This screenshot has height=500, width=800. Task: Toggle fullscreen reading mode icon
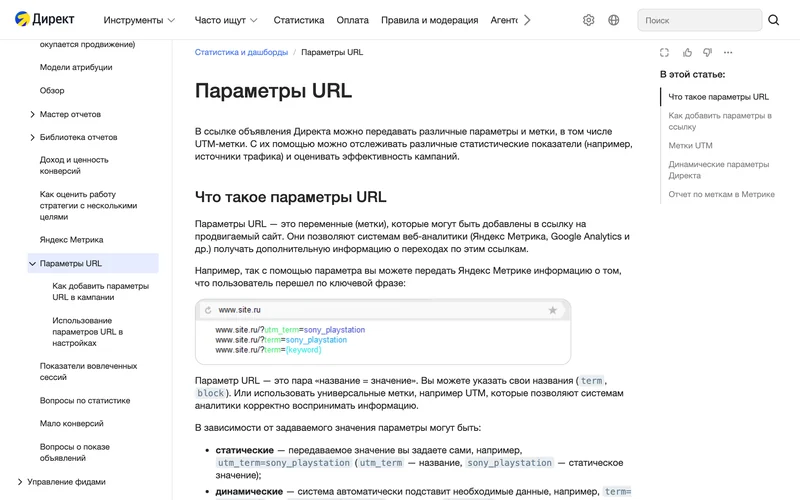click(x=664, y=53)
